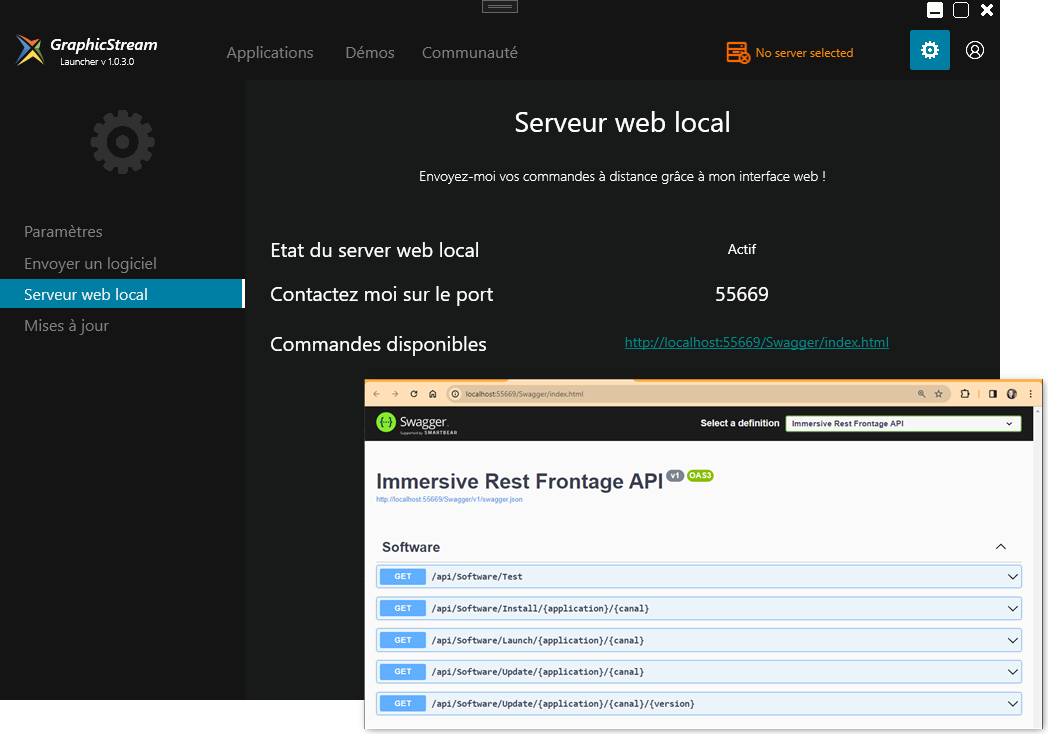This screenshot has width=1048, height=734.
Task: Click the Immersive Rest Frontage API title
Action: pyautogui.click(x=519, y=481)
